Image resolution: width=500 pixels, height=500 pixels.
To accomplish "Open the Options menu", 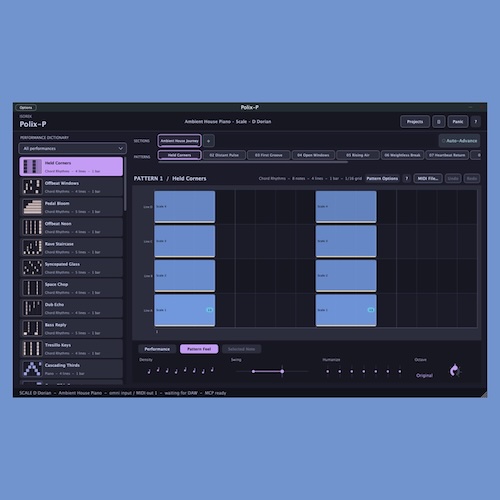I will pyautogui.click(x=26, y=108).
